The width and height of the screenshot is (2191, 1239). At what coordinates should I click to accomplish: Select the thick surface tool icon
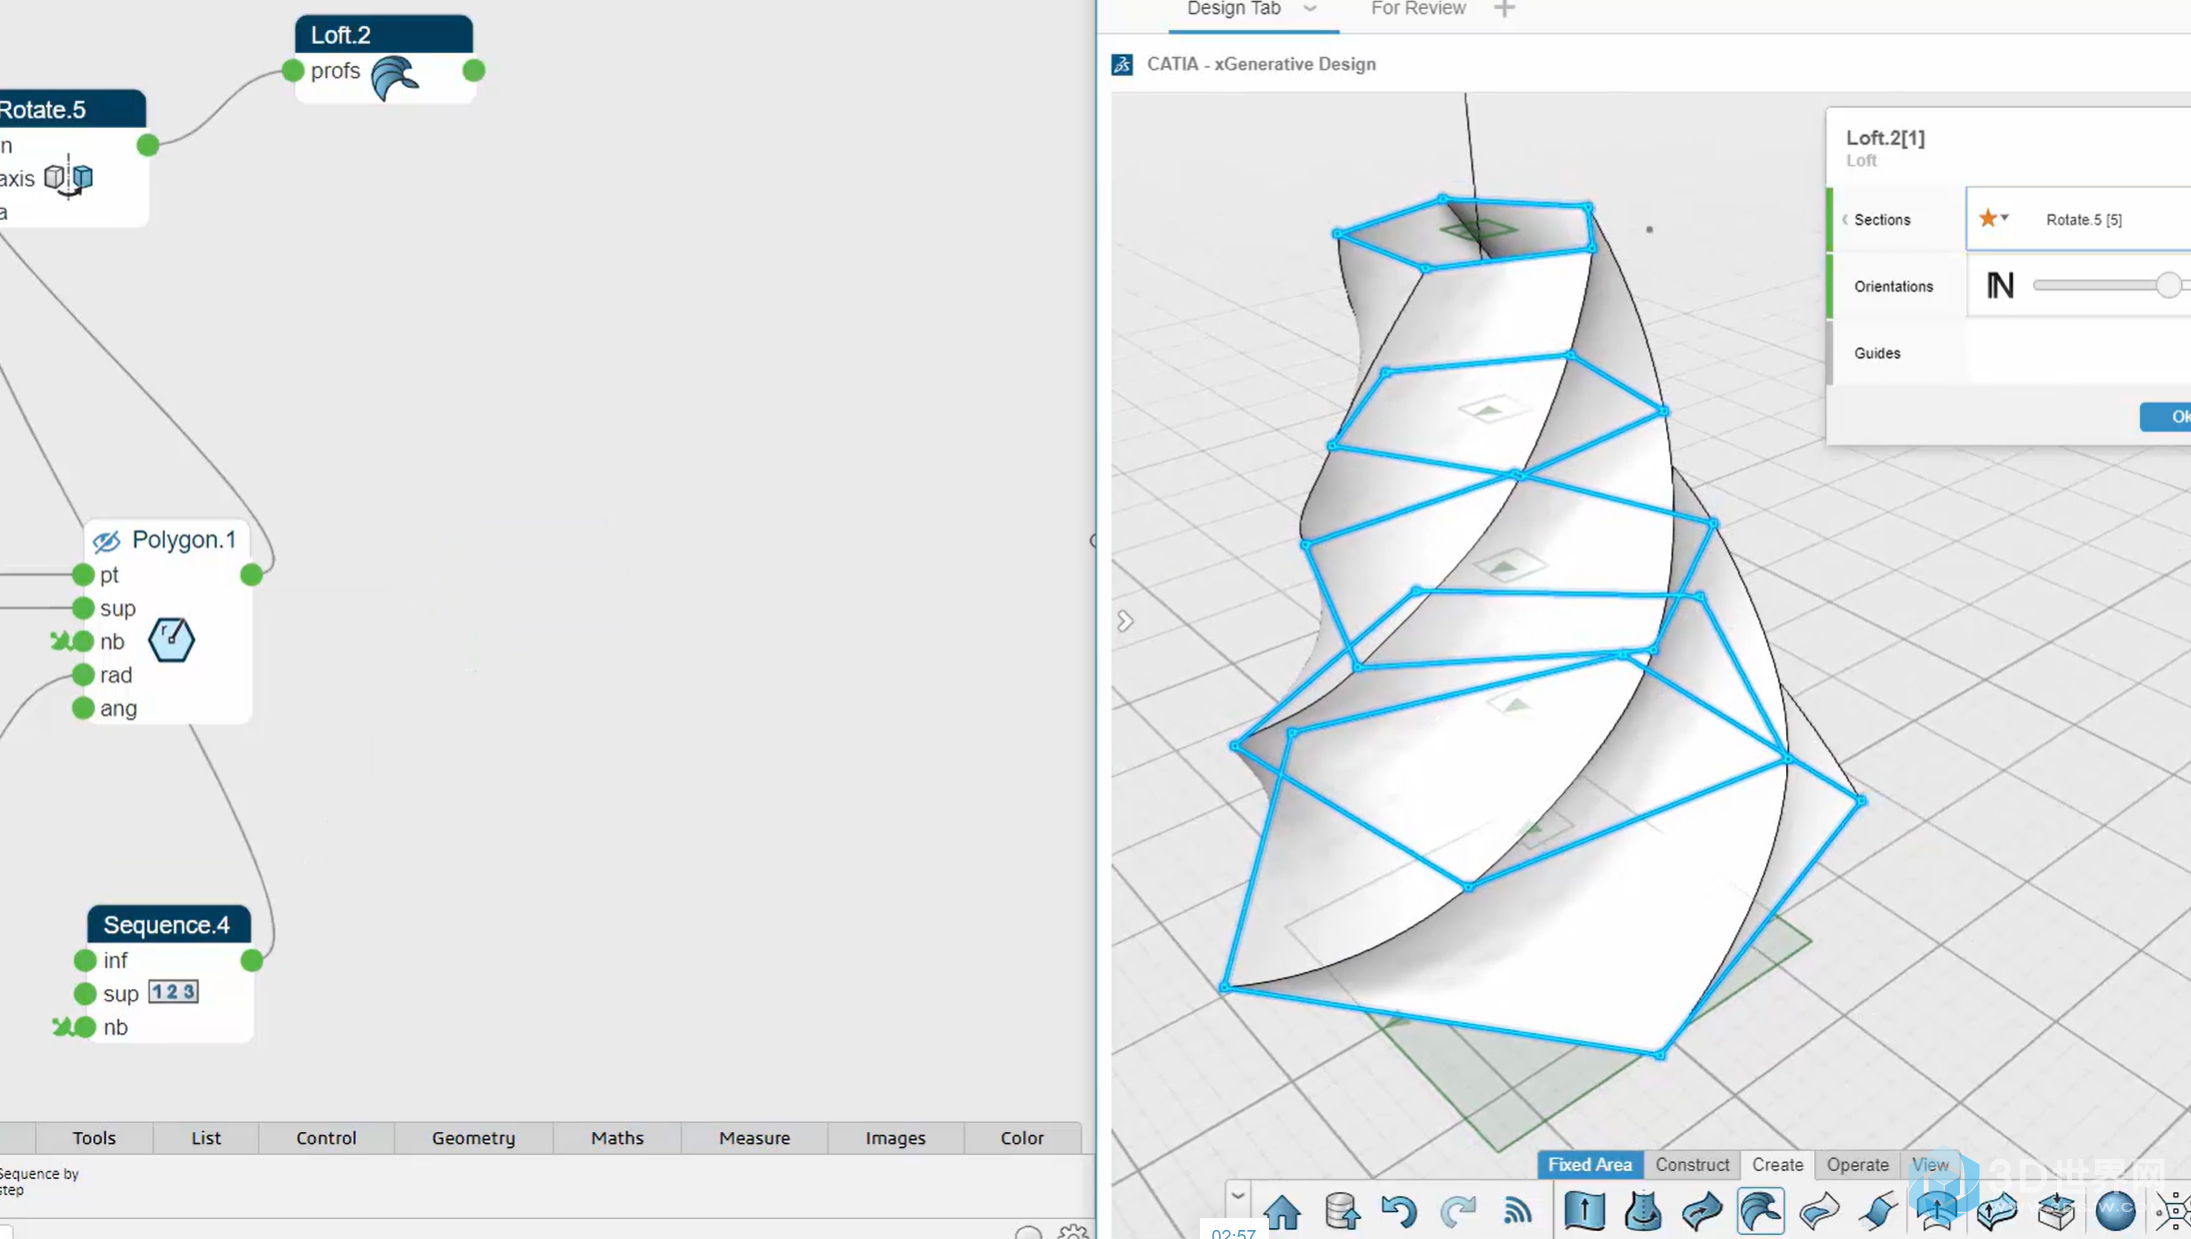point(1996,1211)
